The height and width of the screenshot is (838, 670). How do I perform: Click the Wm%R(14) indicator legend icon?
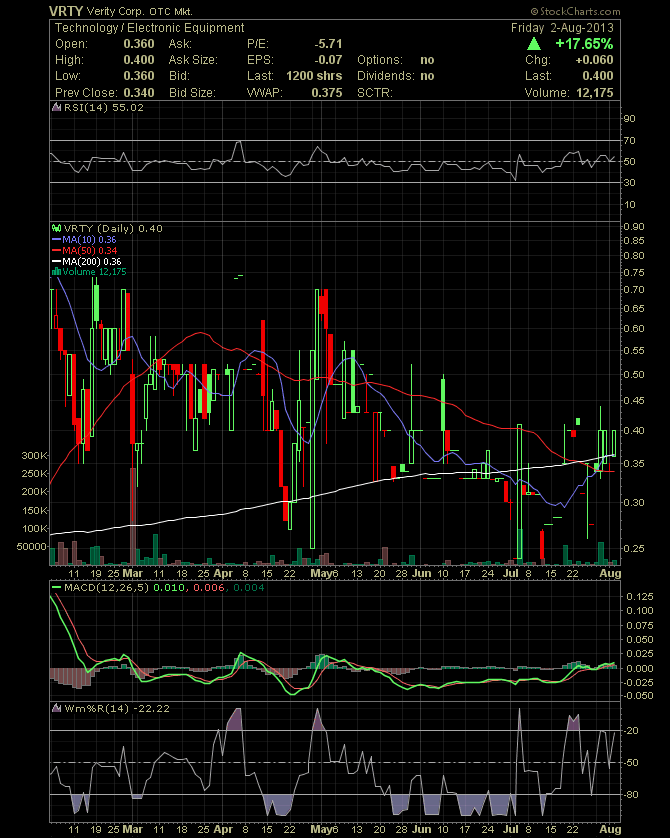[x=57, y=709]
